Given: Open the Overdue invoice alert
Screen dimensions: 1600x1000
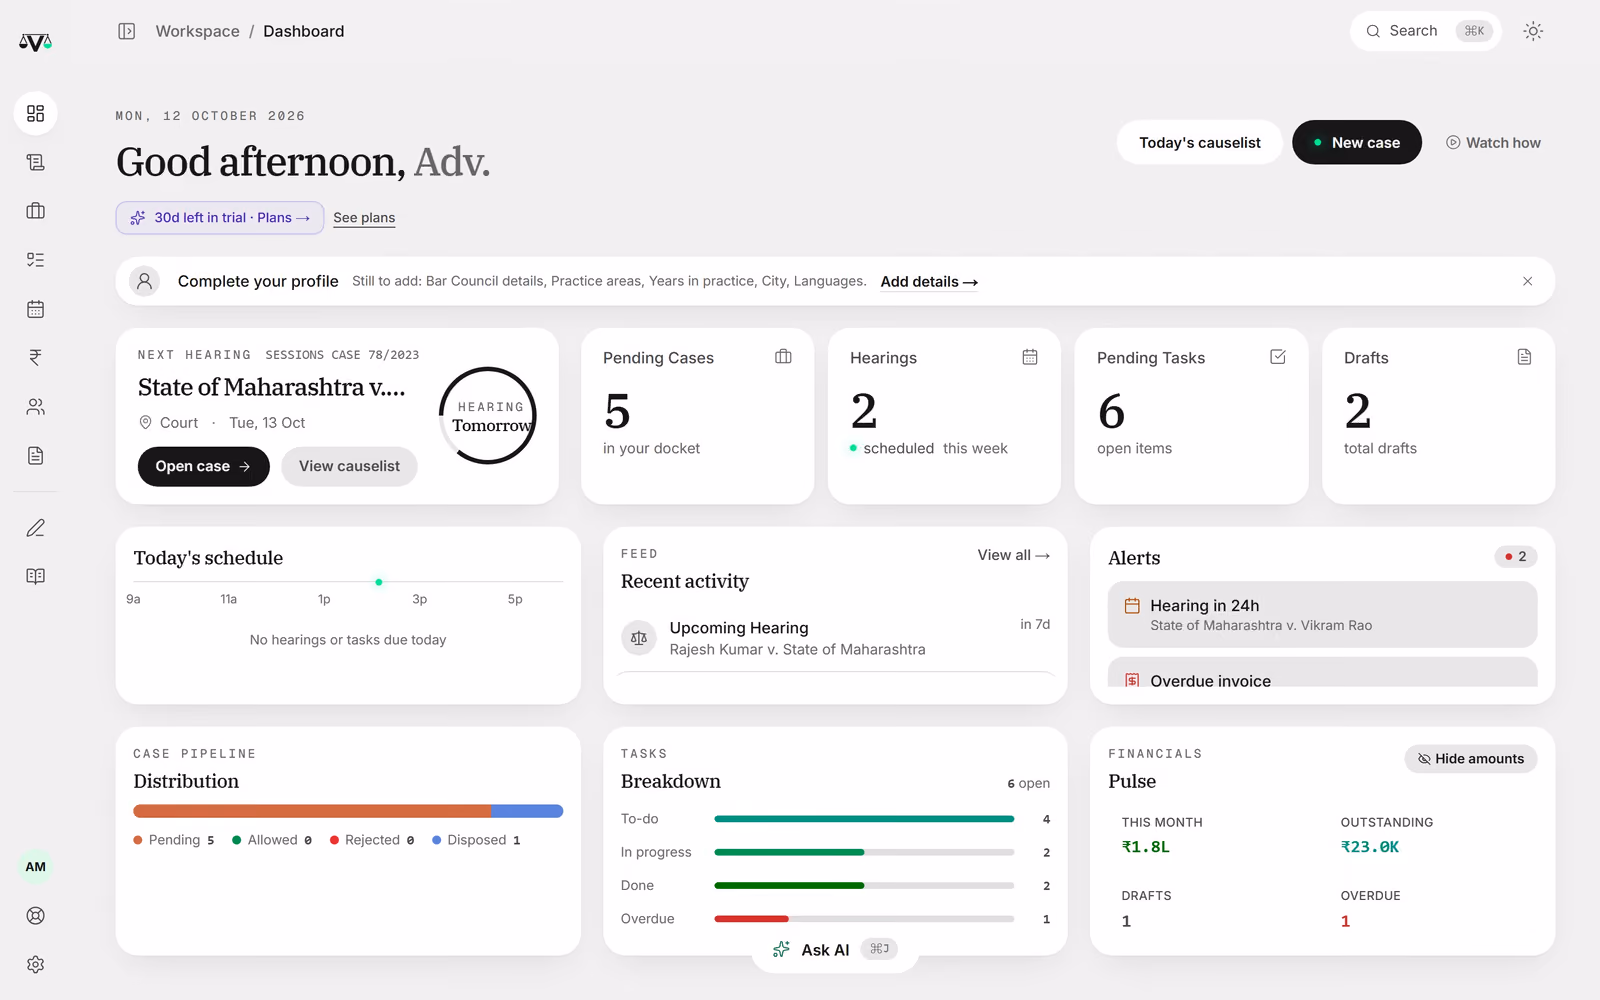Looking at the screenshot, I should coord(1322,673).
